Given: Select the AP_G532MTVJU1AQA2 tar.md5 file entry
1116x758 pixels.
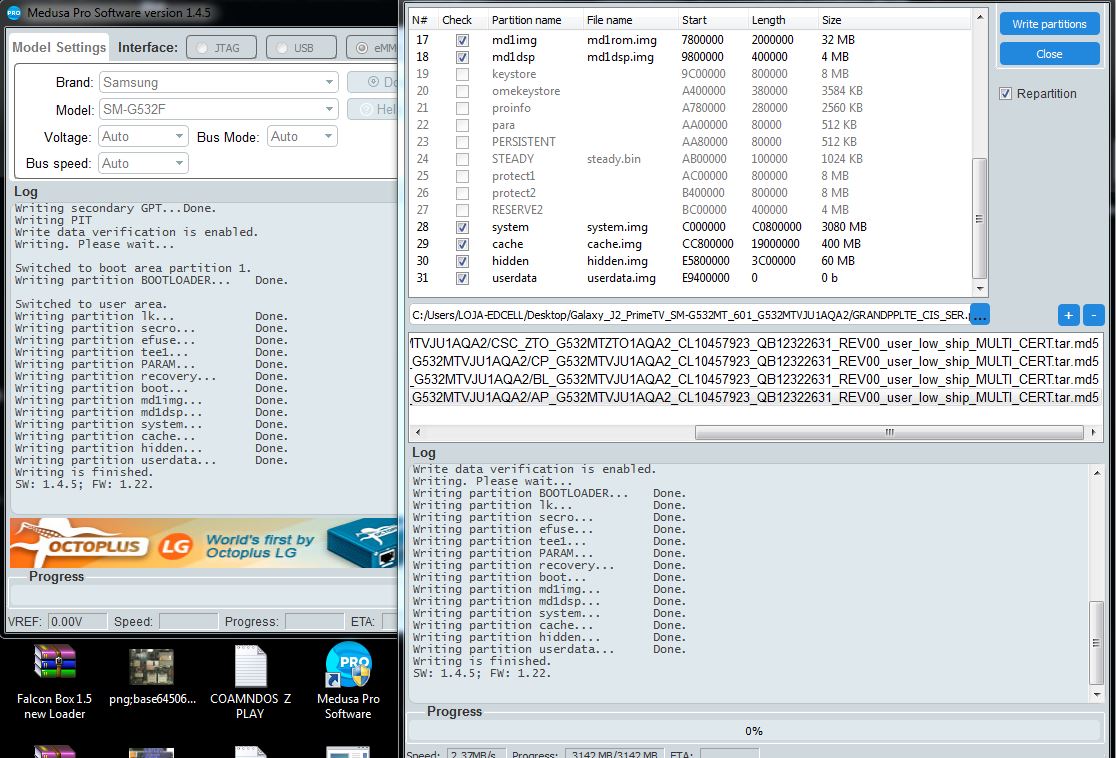Looking at the screenshot, I should 755,397.
